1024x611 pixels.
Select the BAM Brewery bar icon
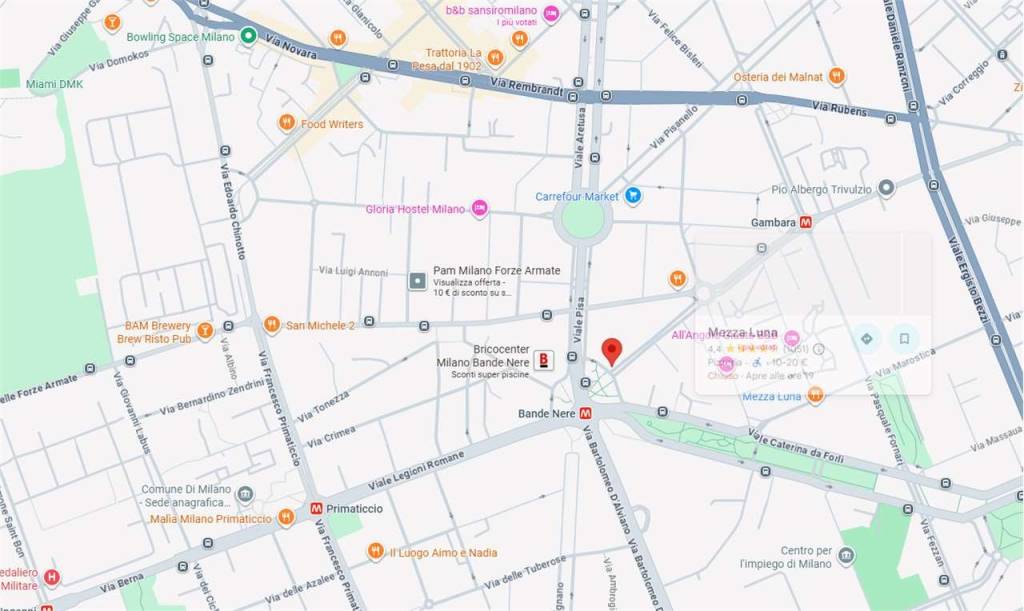click(205, 331)
